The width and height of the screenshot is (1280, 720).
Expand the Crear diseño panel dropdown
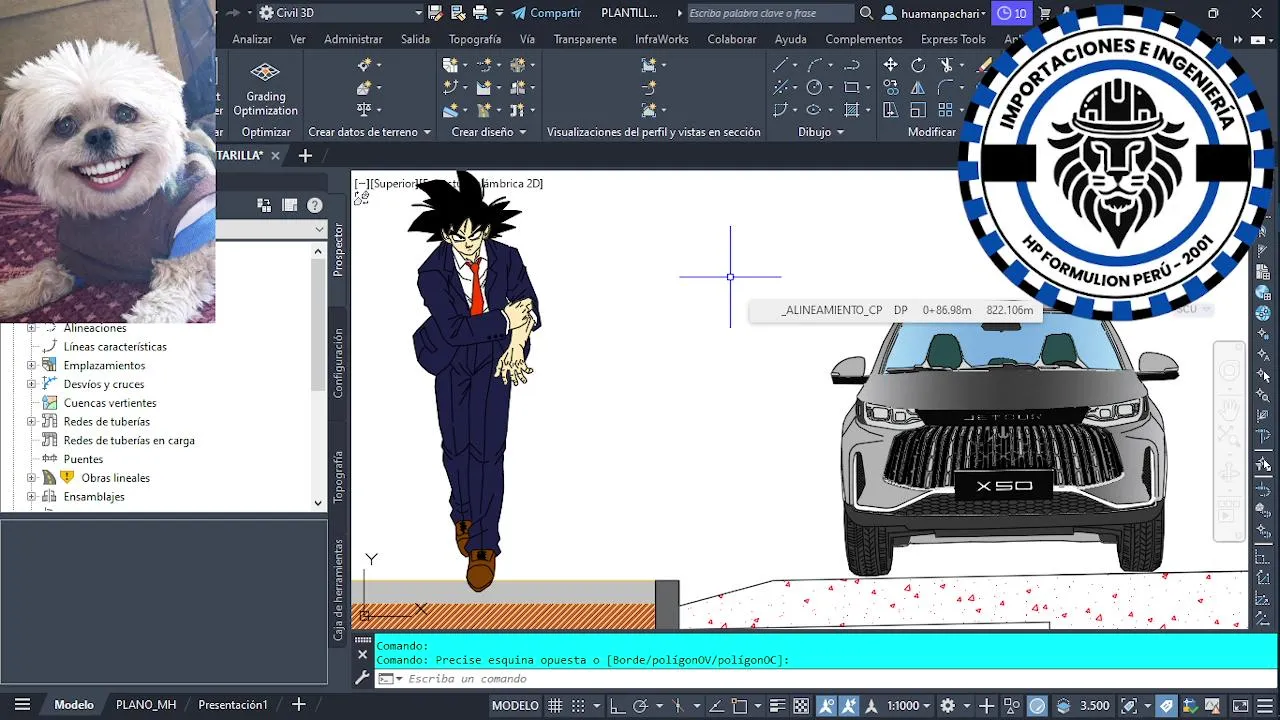[488, 132]
